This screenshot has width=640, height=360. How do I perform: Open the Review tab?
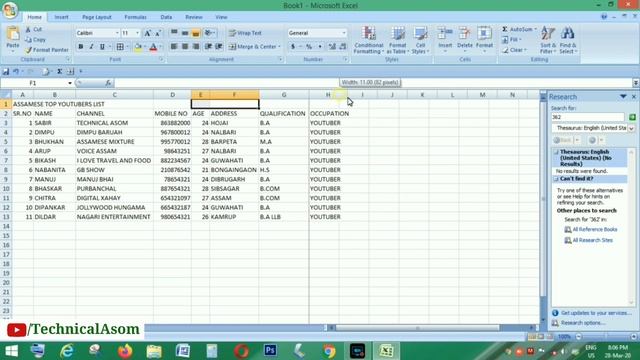point(194,17)
